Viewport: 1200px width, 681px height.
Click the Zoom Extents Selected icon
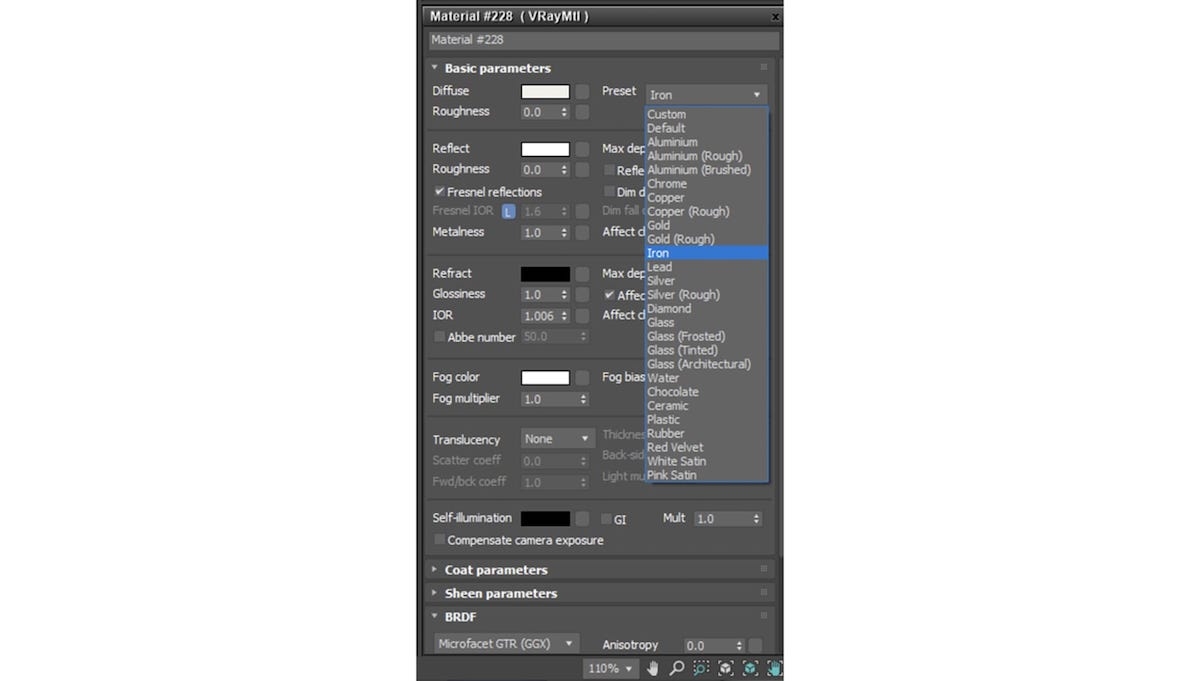(x=751, y=668)
